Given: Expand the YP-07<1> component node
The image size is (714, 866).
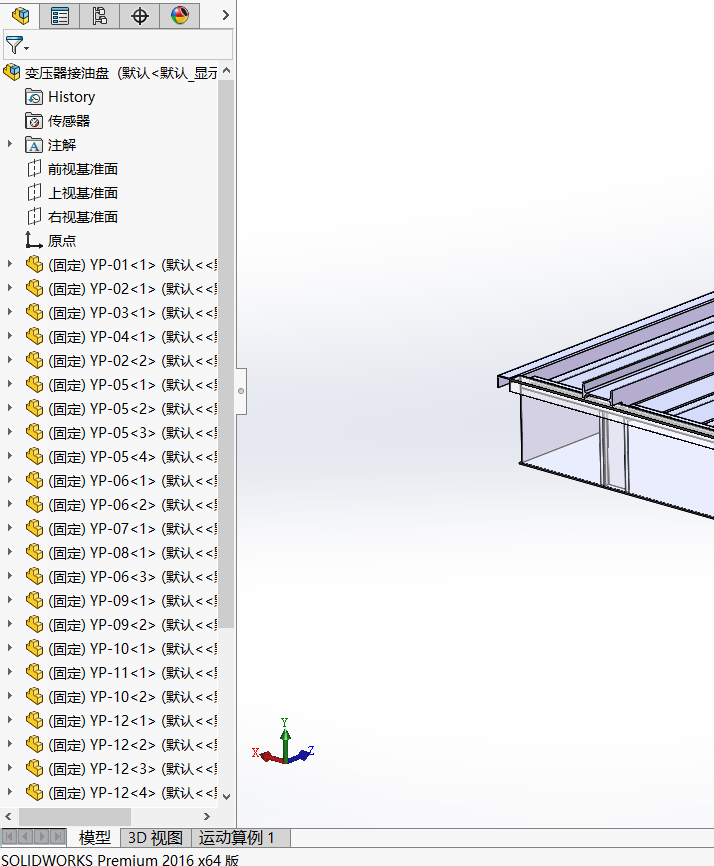Looking at the screenshot, I should [9, 528].
